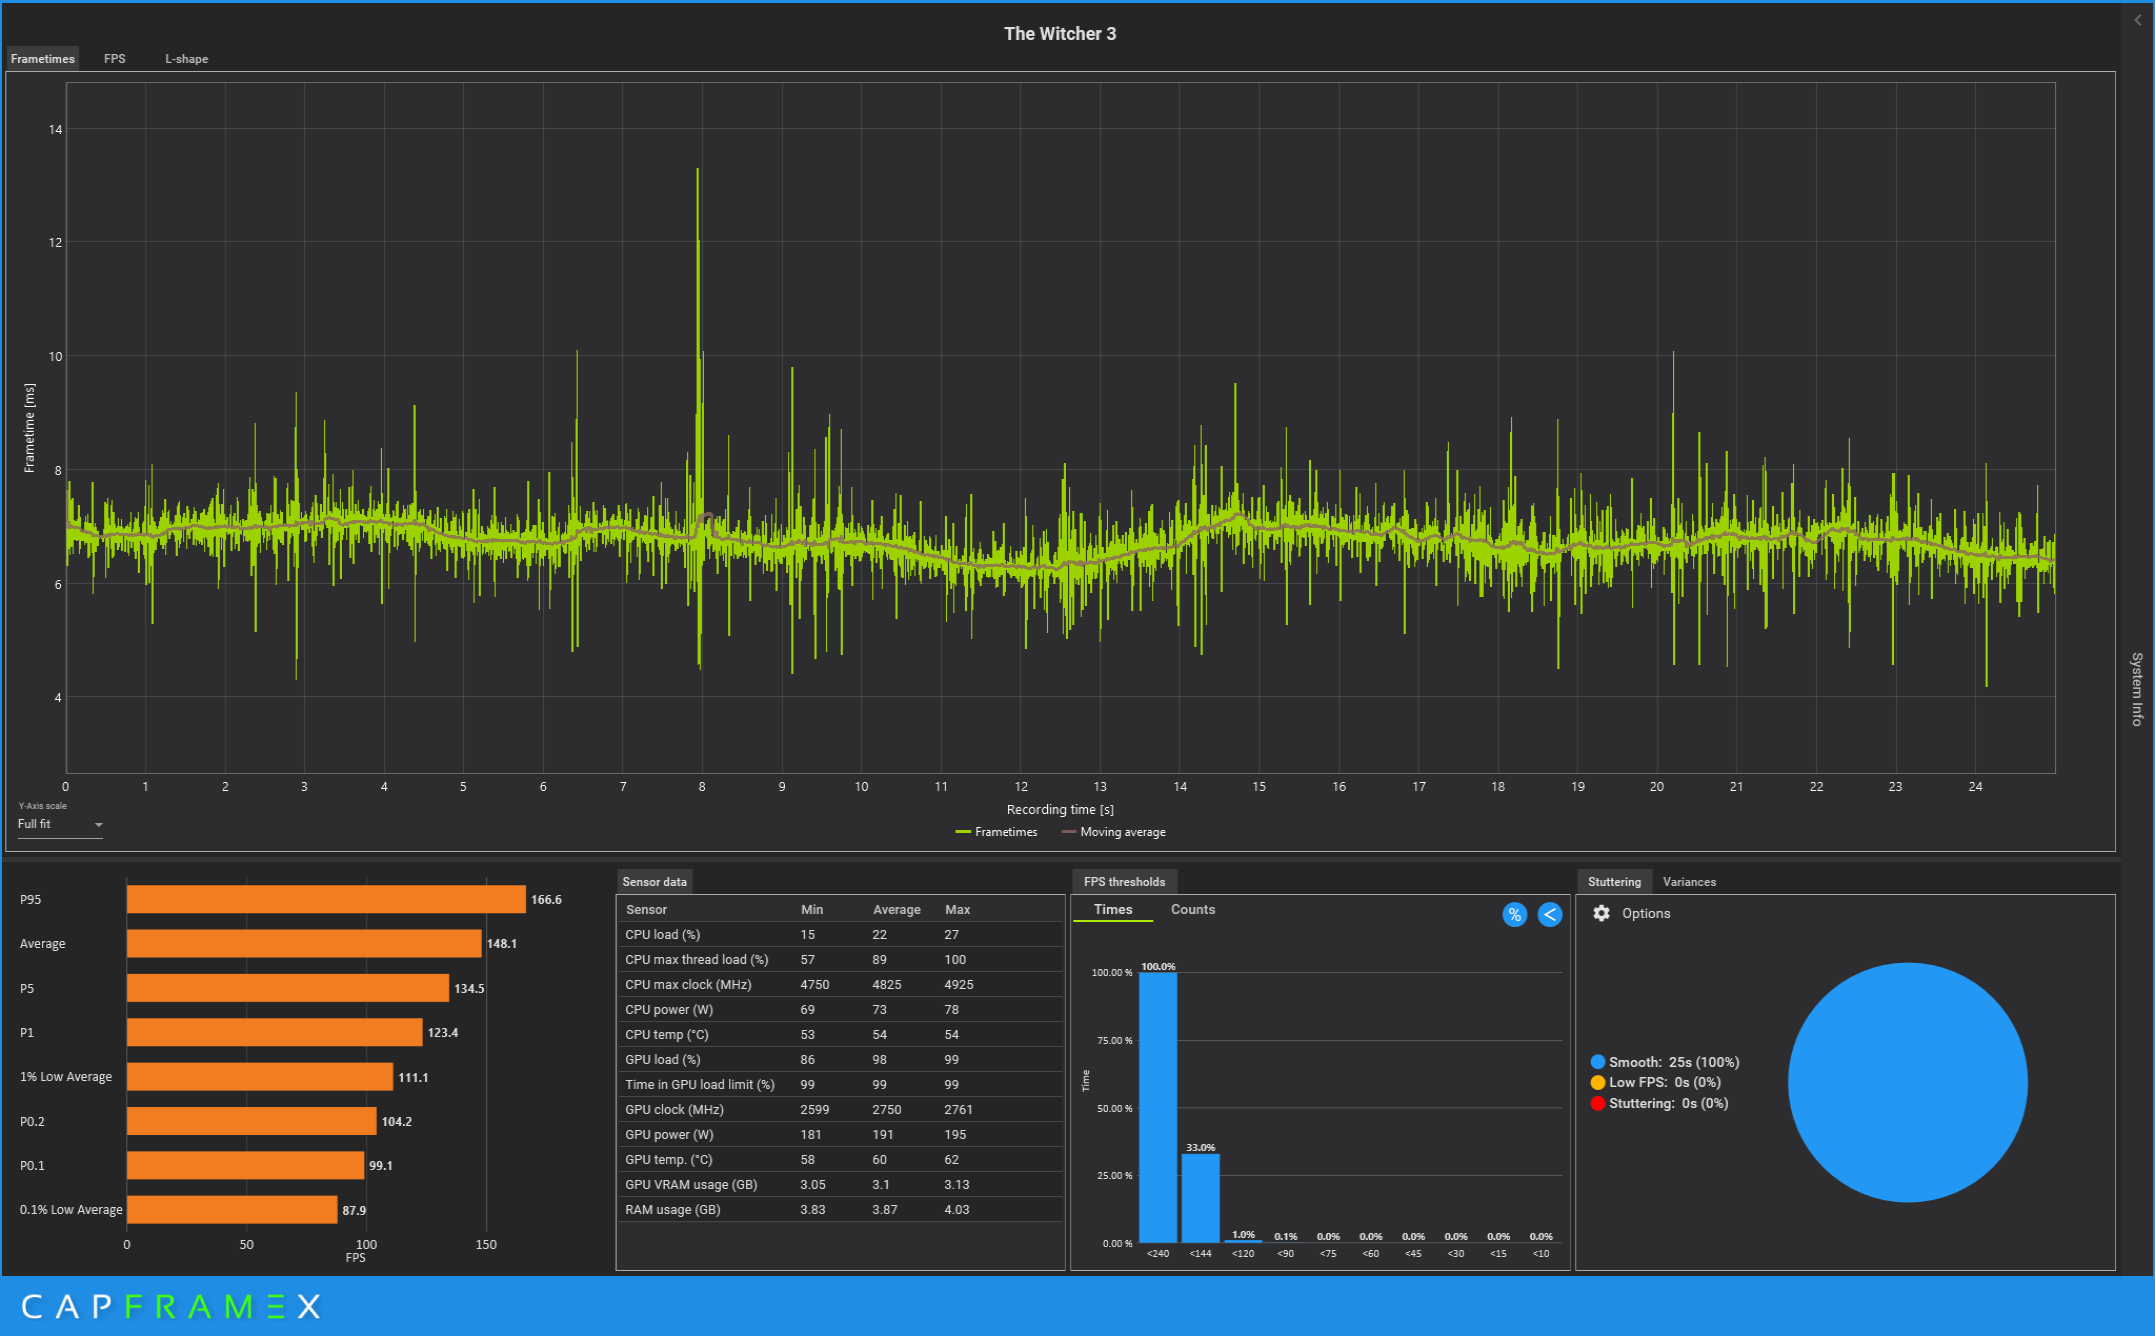Open stuttering Options gear icon
Viewport: 2155px width, 1336px height.
pos(1601,913)
